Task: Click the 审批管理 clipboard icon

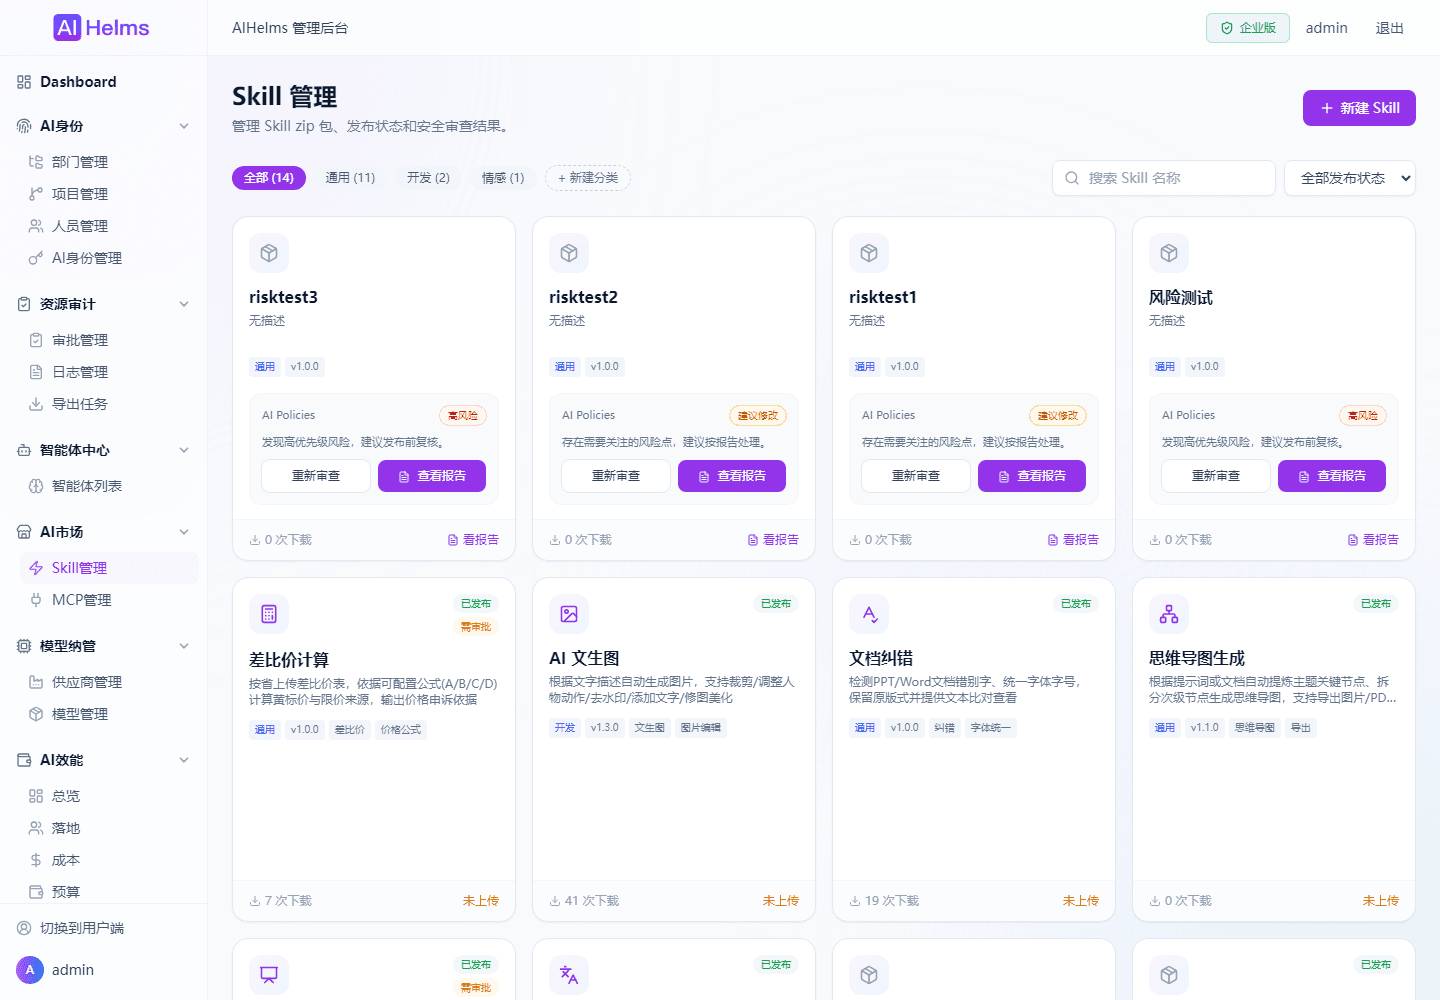Action: point(36,340)
